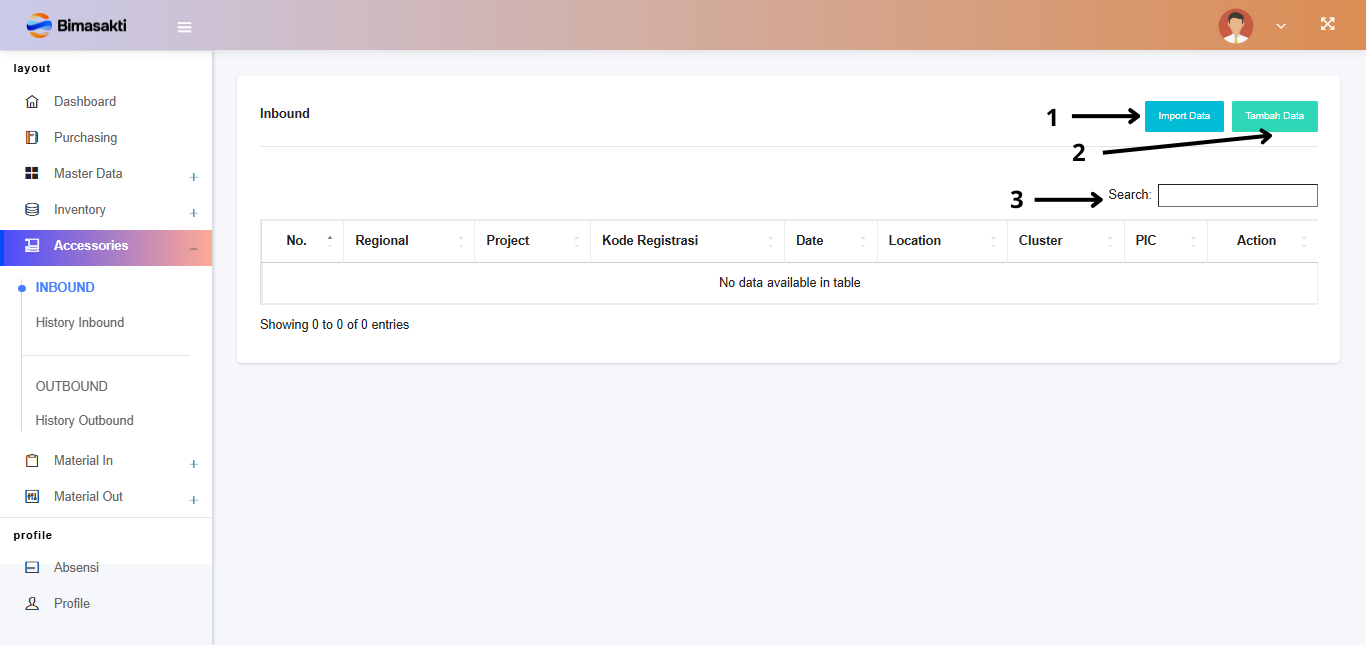Click the Search input field

[1237, 196]
